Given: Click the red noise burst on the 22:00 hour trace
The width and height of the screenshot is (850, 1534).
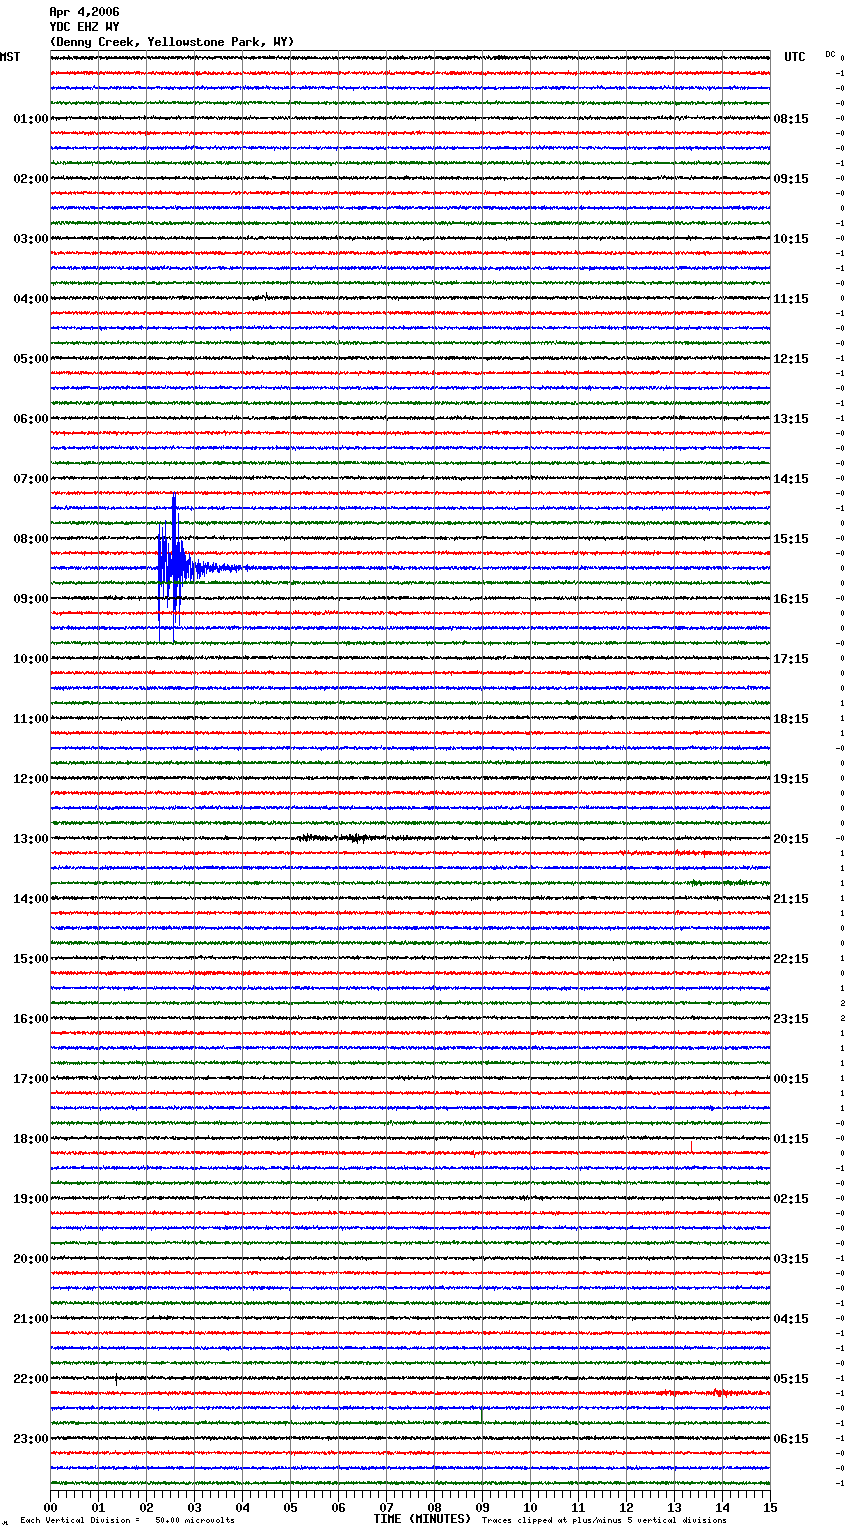Looking at the screenshot, I should pyautogui.click(x=722, y=1393).
